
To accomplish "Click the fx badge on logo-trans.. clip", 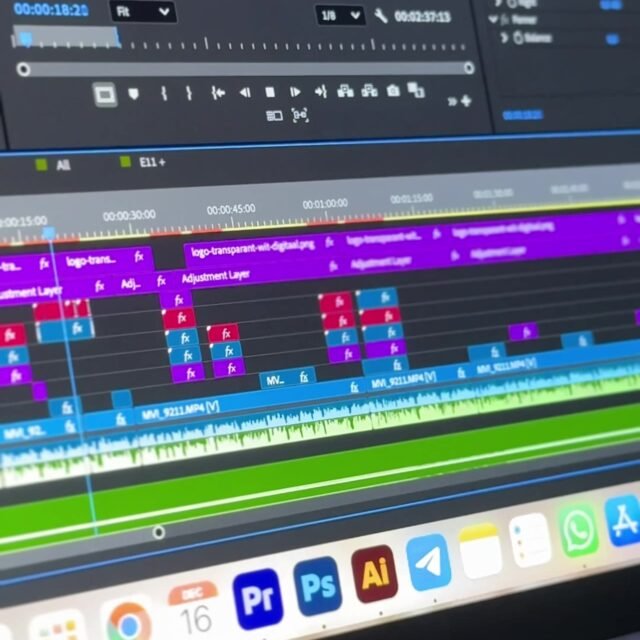I will click(139, 256).
